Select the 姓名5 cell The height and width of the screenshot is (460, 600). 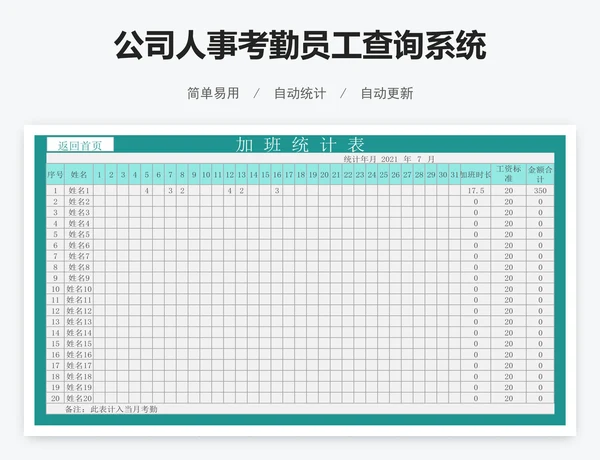(79, 234)
